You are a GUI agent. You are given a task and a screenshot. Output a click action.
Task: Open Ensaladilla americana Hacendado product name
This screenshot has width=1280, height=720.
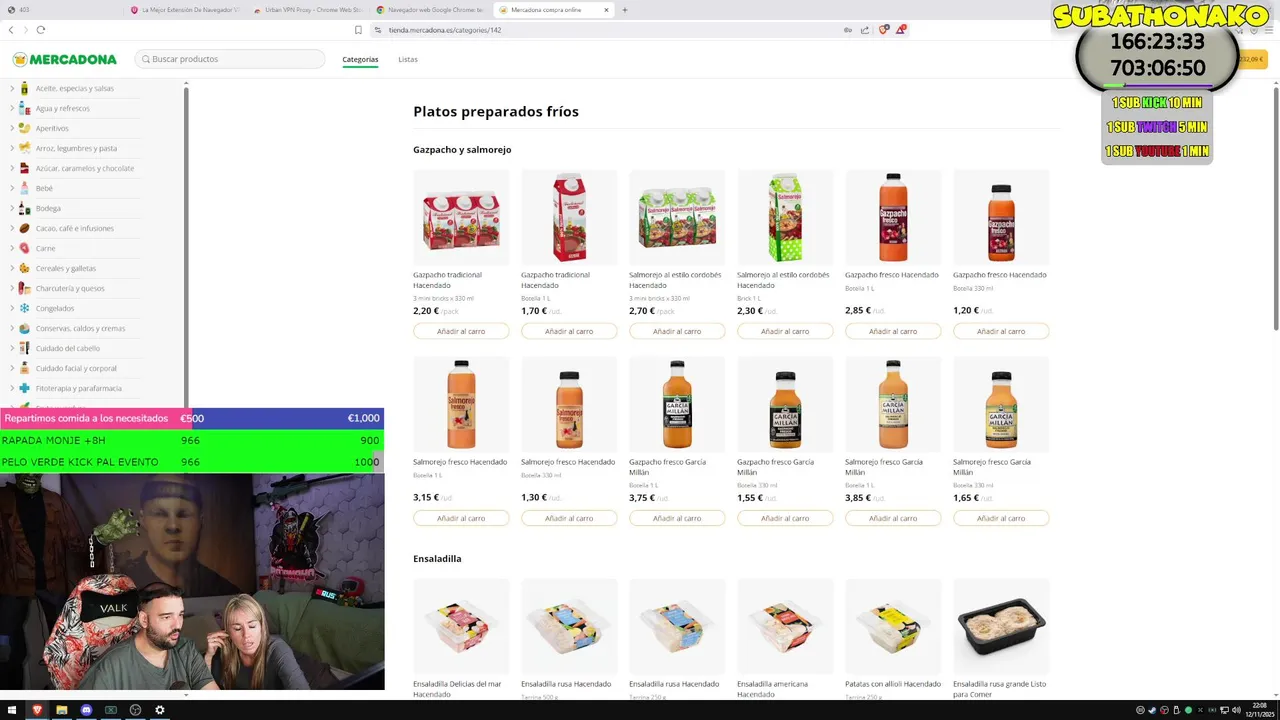[772, 689]
